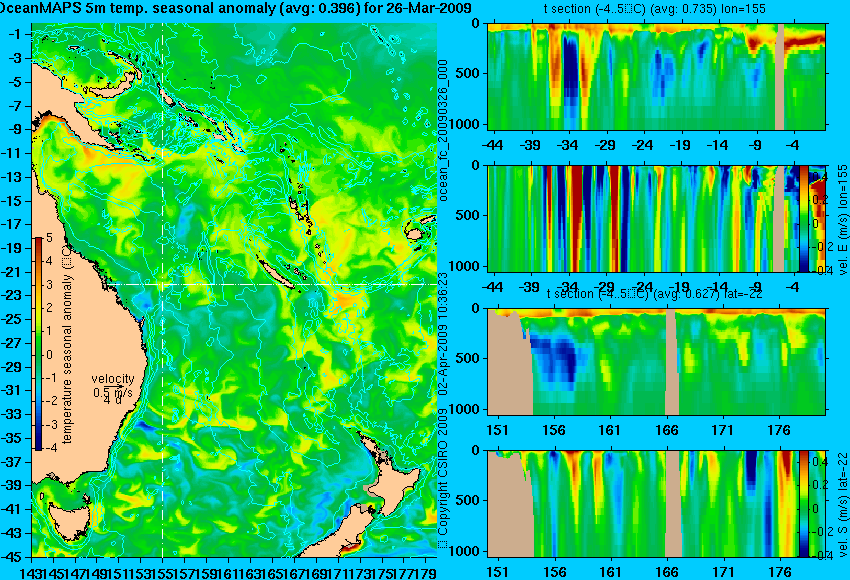Click the 'velocity' legend word over Australia
The height and width of the screenshot is (580, 850).
click(x=112, y=379)
